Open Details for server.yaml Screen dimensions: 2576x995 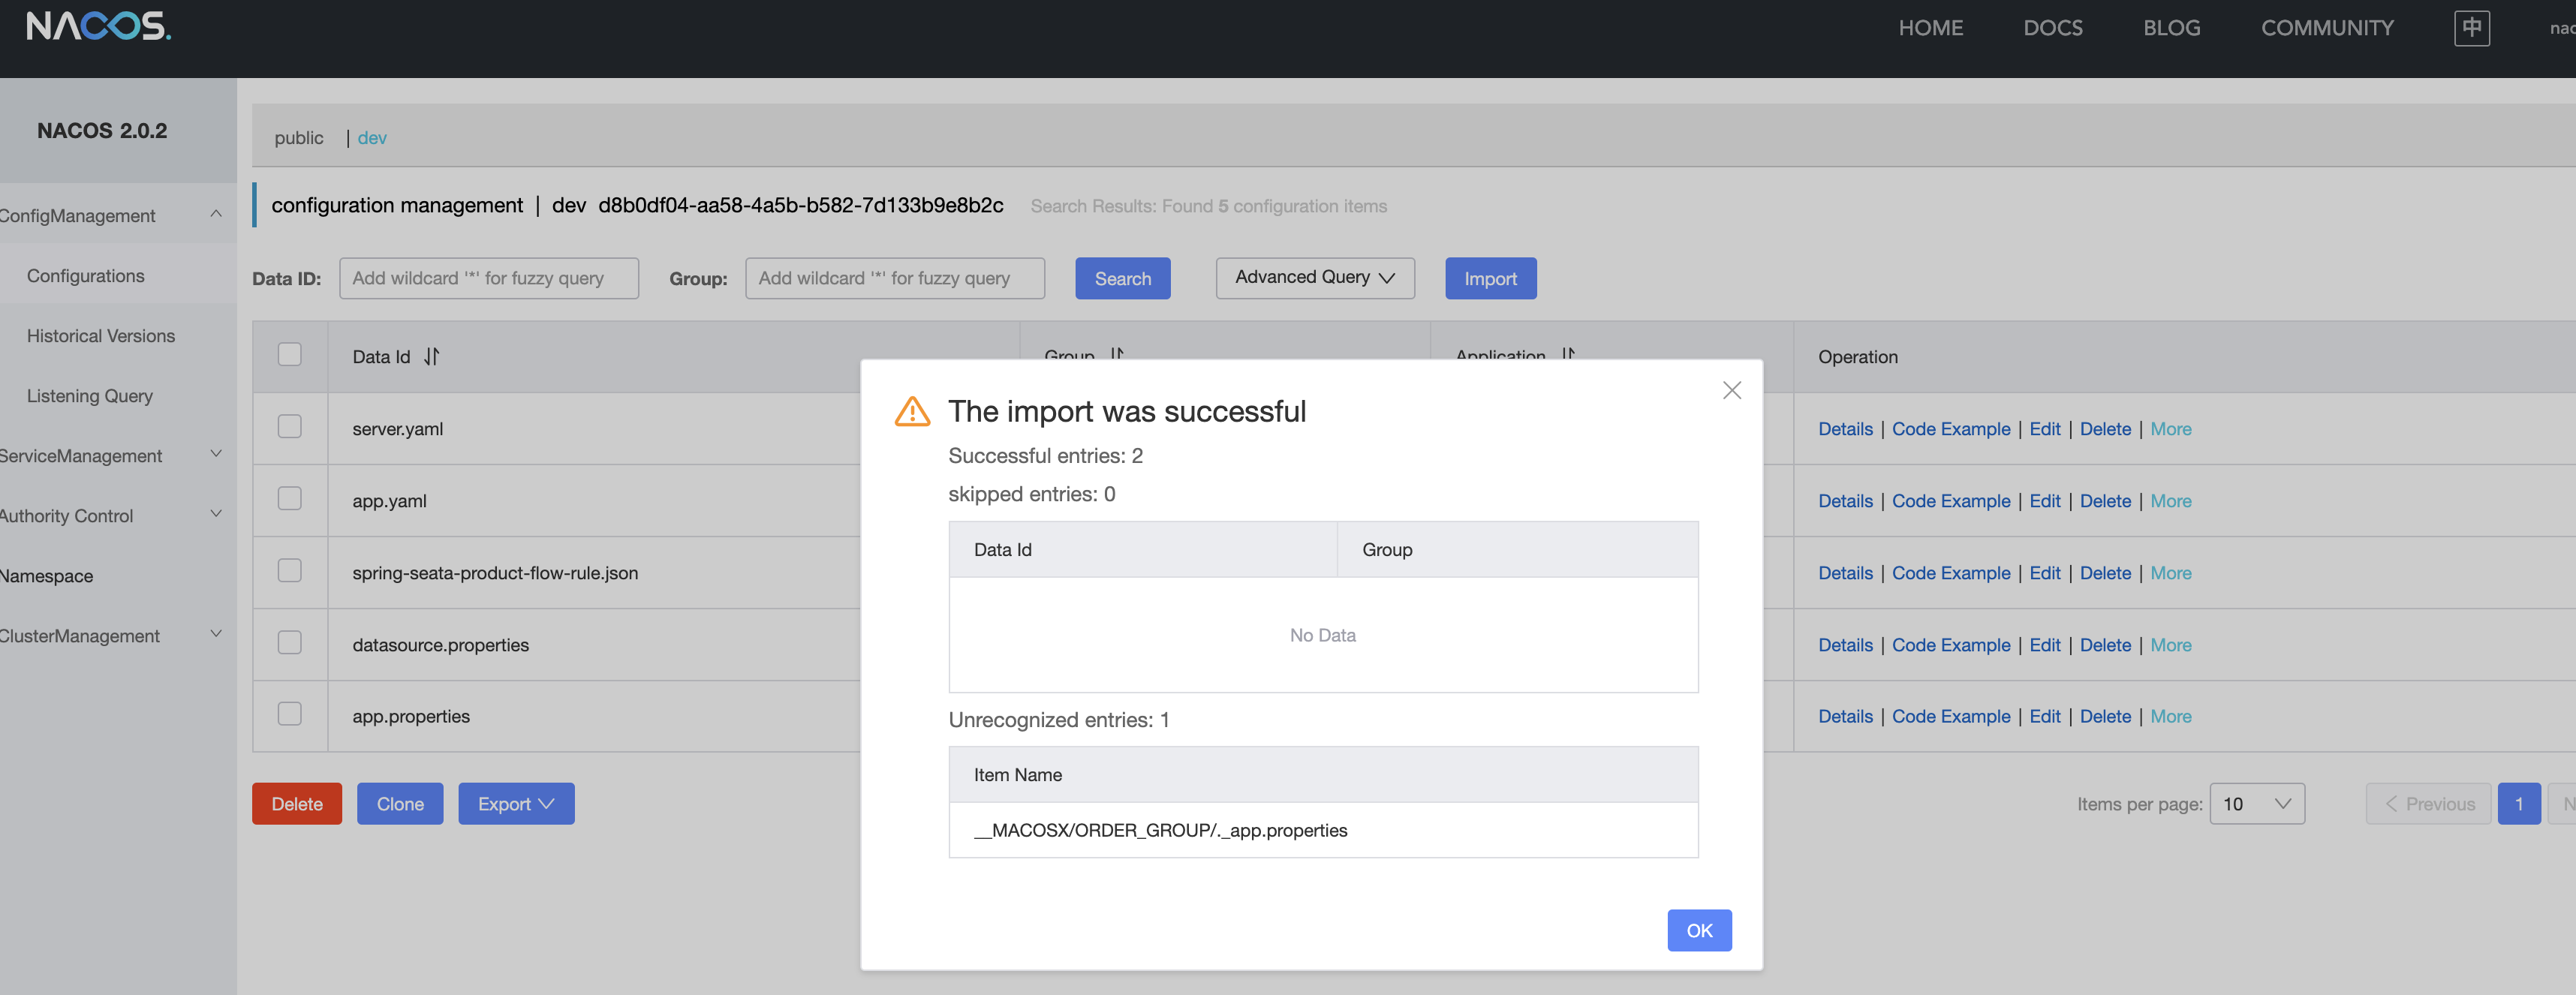click(x=1845, y=429)
